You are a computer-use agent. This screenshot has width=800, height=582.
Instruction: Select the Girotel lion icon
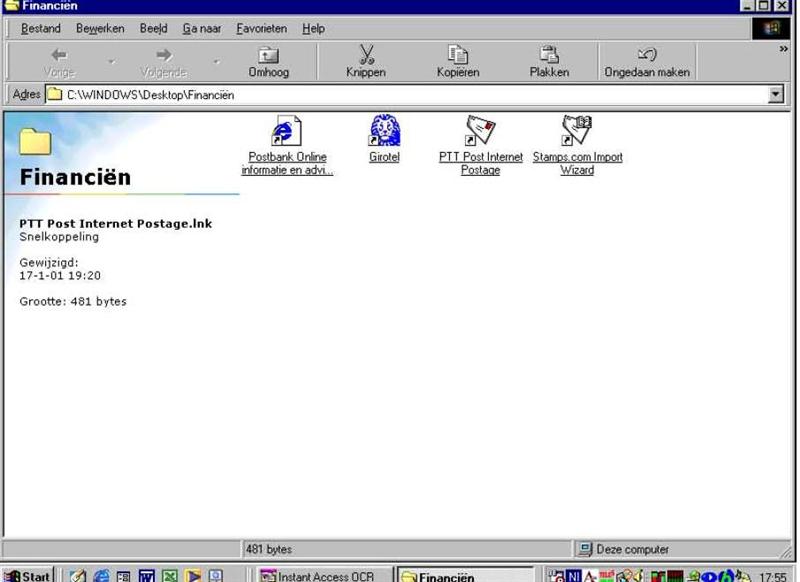click(x=384, y=130)
